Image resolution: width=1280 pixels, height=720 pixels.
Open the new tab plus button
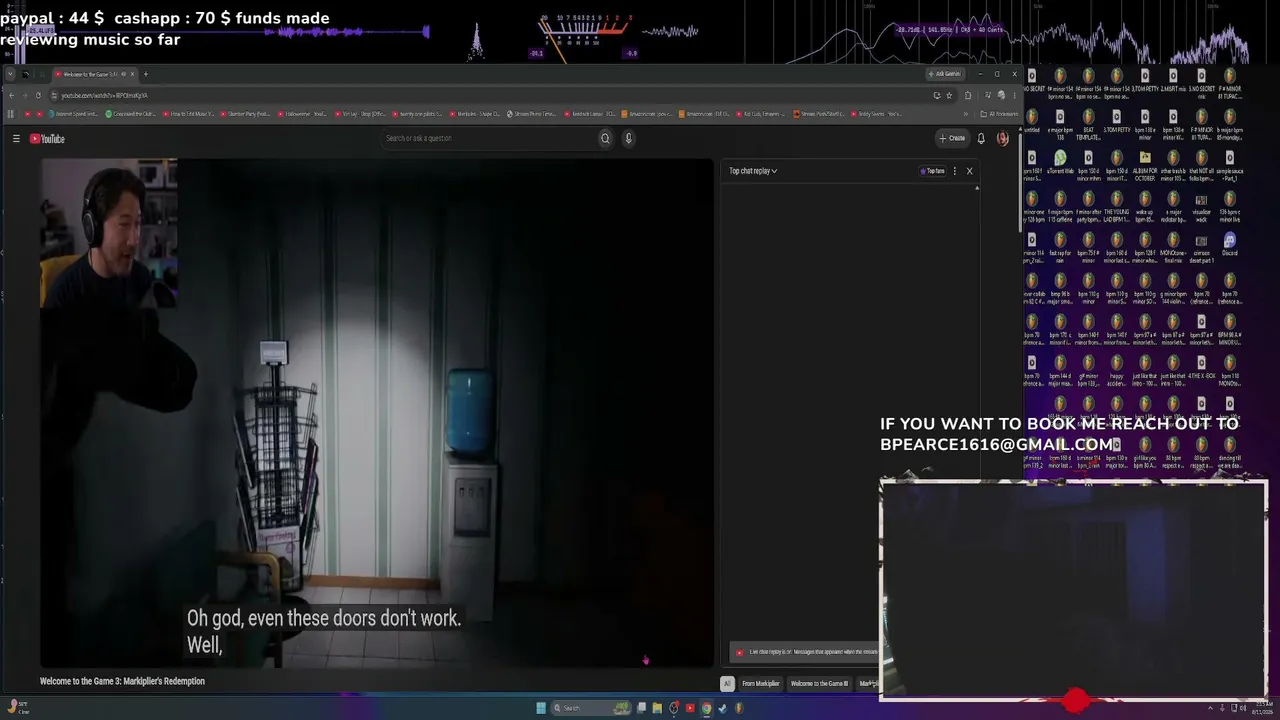click(x=145, y=74)
